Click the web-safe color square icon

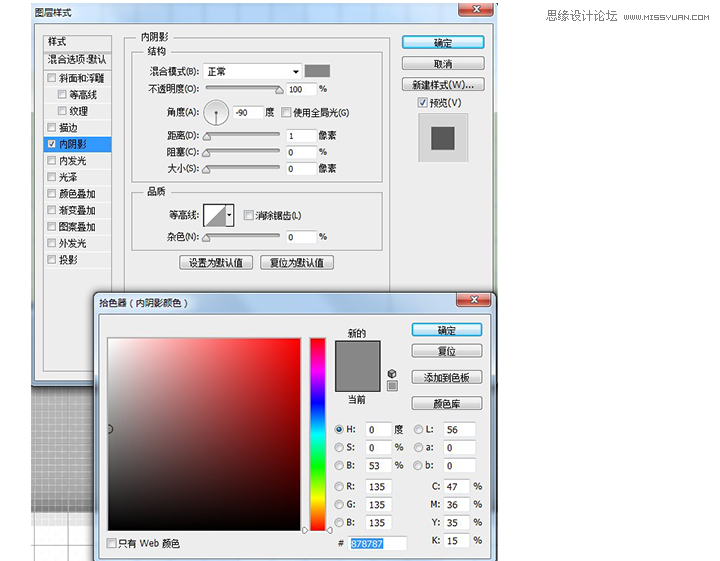pyautogui.click(x=392, y=386)
